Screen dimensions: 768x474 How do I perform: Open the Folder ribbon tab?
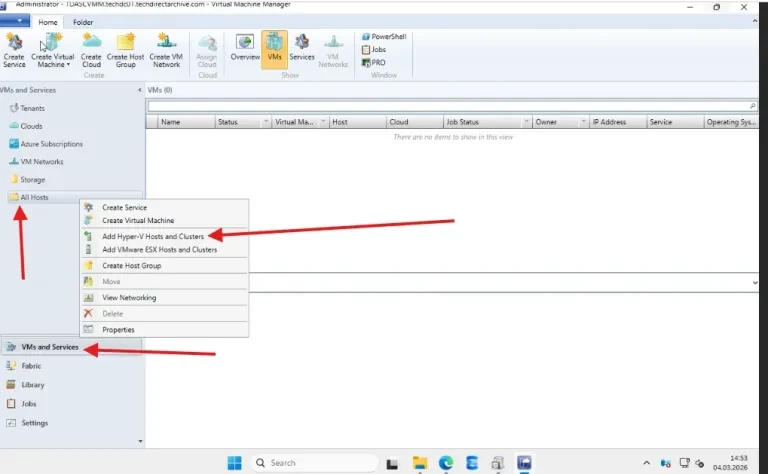[83, 22]
